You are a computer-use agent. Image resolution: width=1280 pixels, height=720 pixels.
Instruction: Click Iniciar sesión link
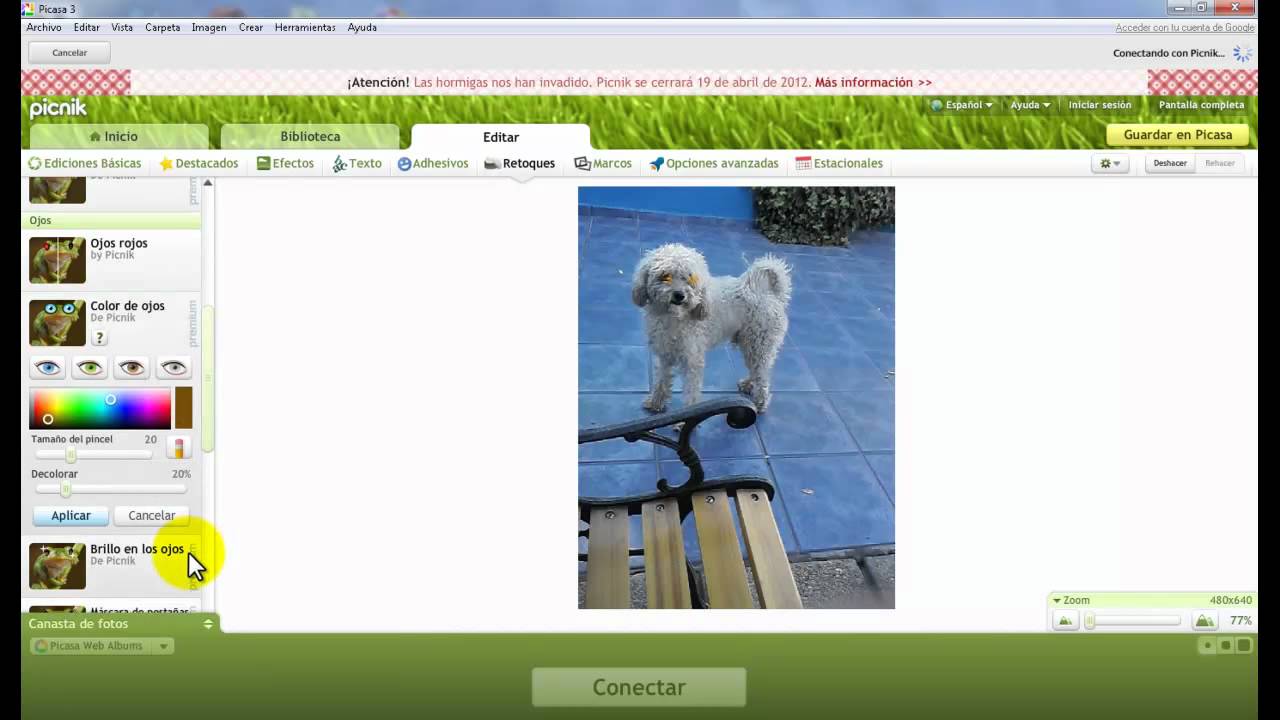1100,105
